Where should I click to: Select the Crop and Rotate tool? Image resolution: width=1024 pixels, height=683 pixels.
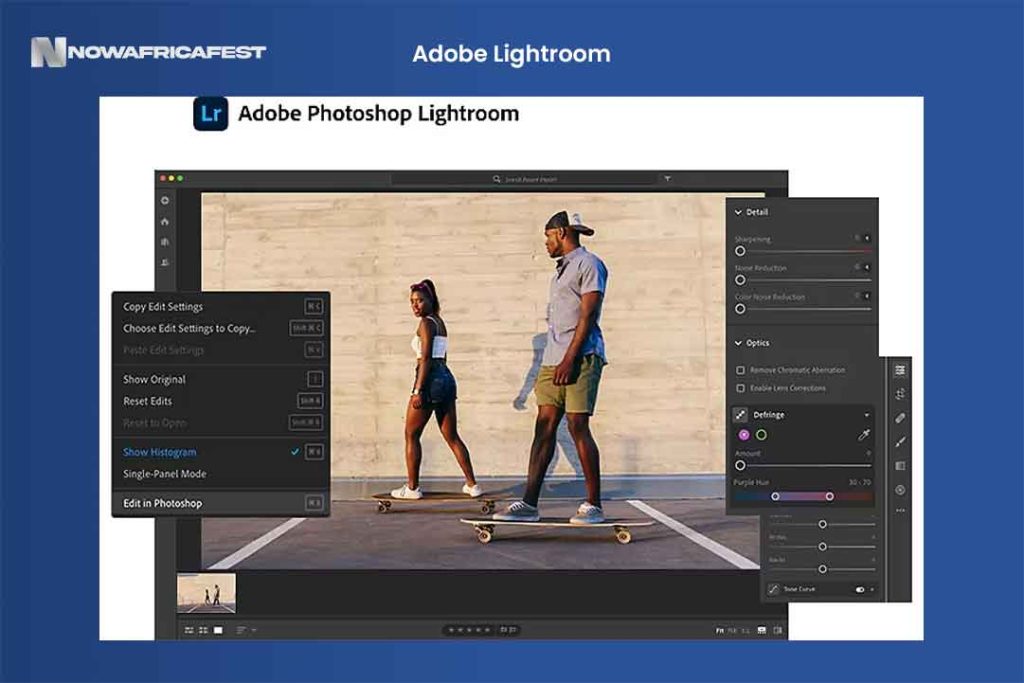pyautogui.click(x=900, y=394)
